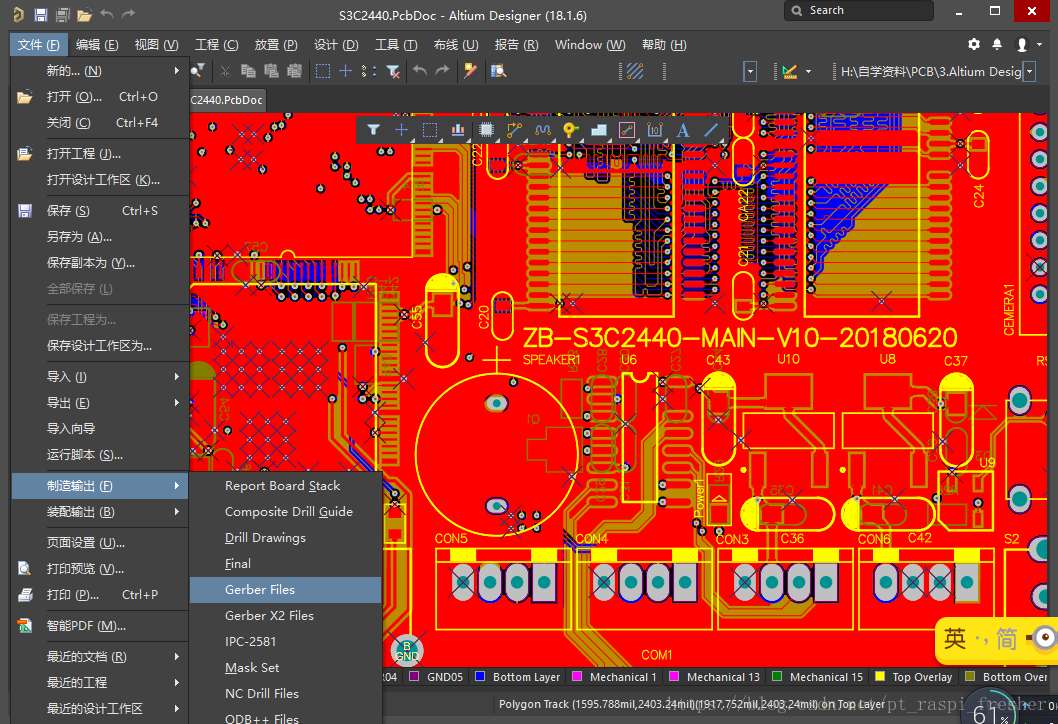Click the Top Overlay yellow color swatch

click(x=880, y=676)
